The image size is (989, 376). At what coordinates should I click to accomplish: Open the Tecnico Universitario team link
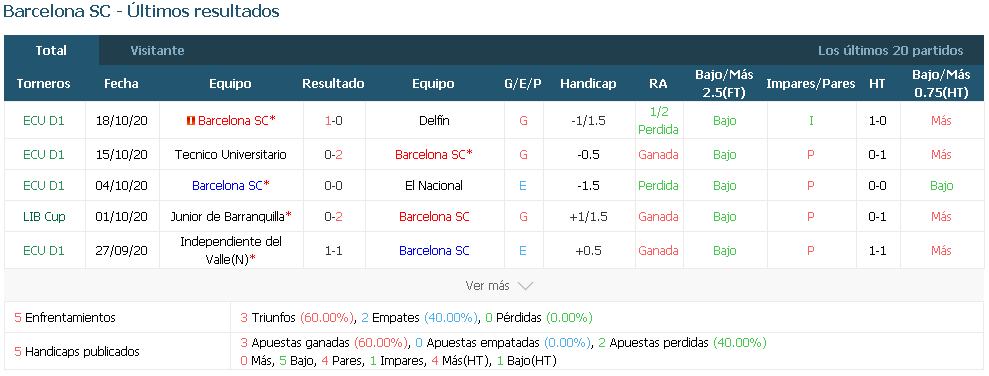click(231, 155)
